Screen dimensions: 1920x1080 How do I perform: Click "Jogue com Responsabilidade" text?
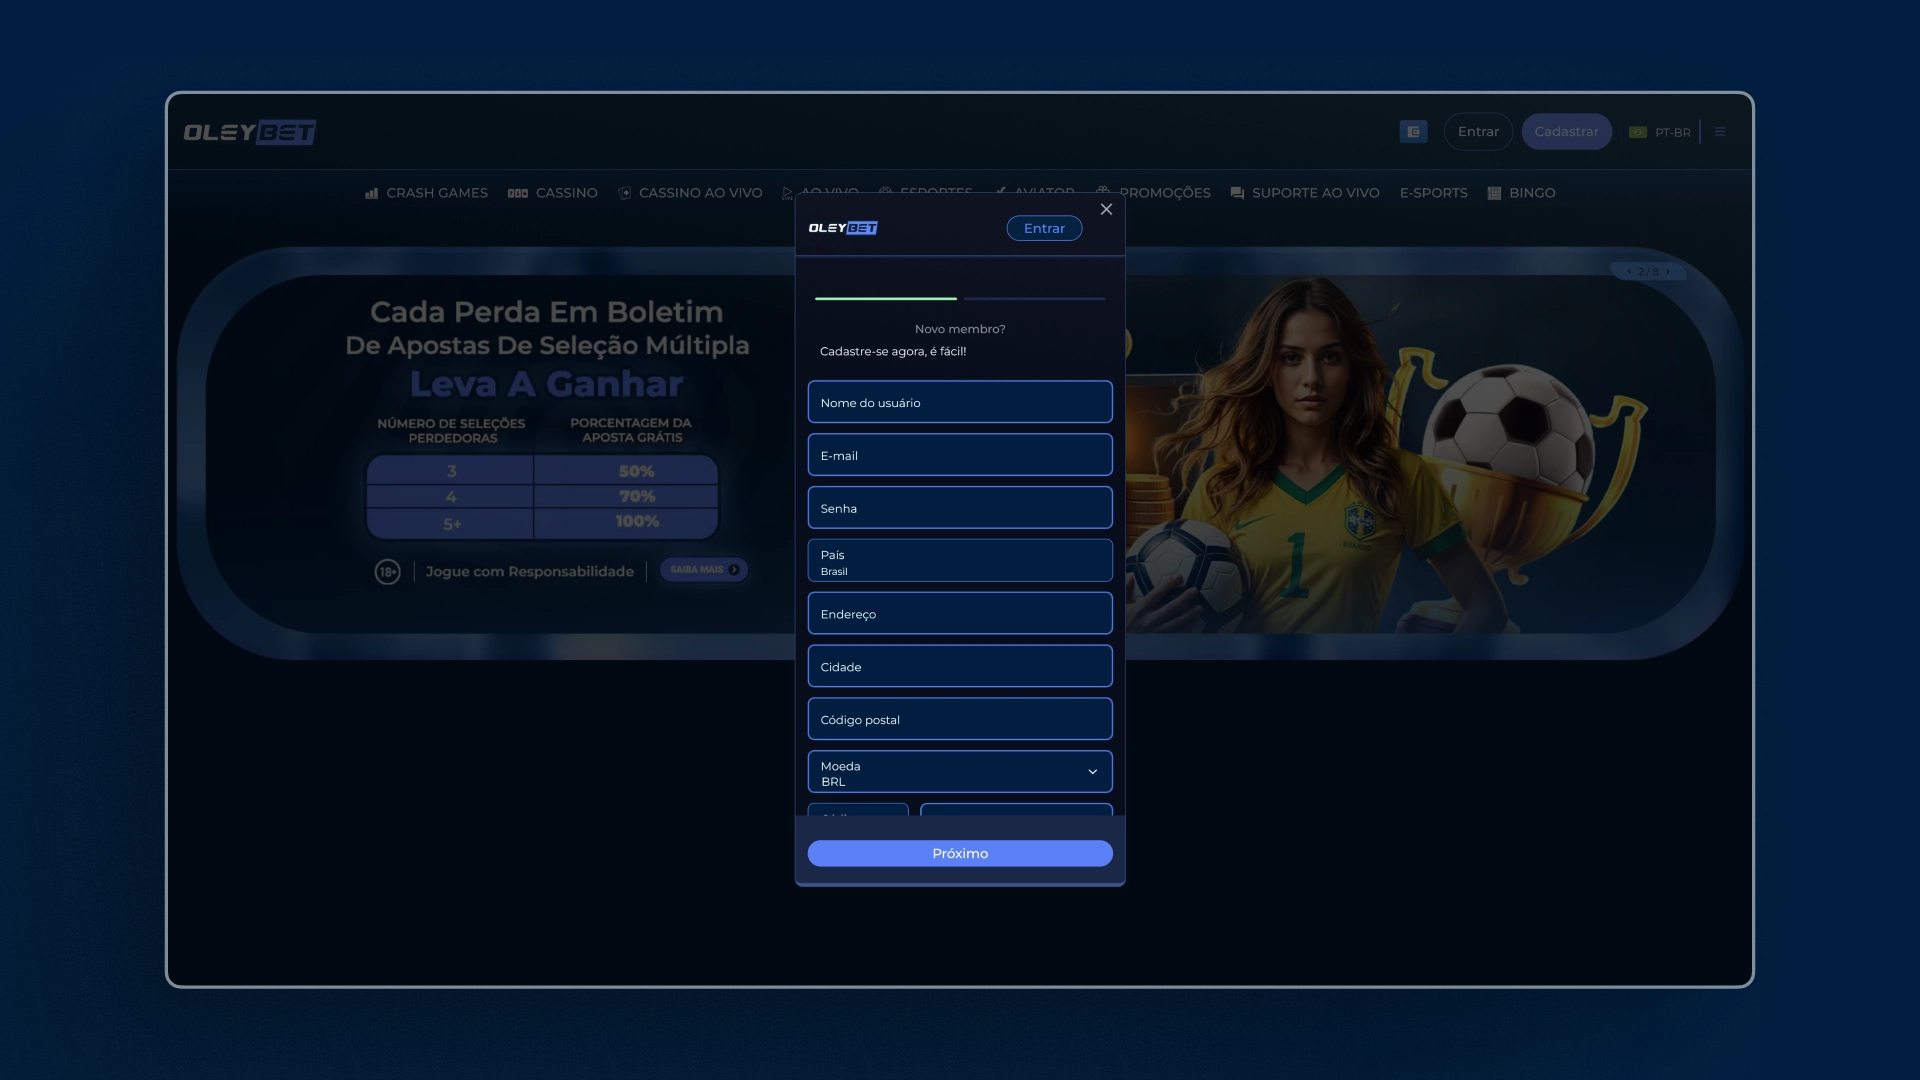click(530, 572)
